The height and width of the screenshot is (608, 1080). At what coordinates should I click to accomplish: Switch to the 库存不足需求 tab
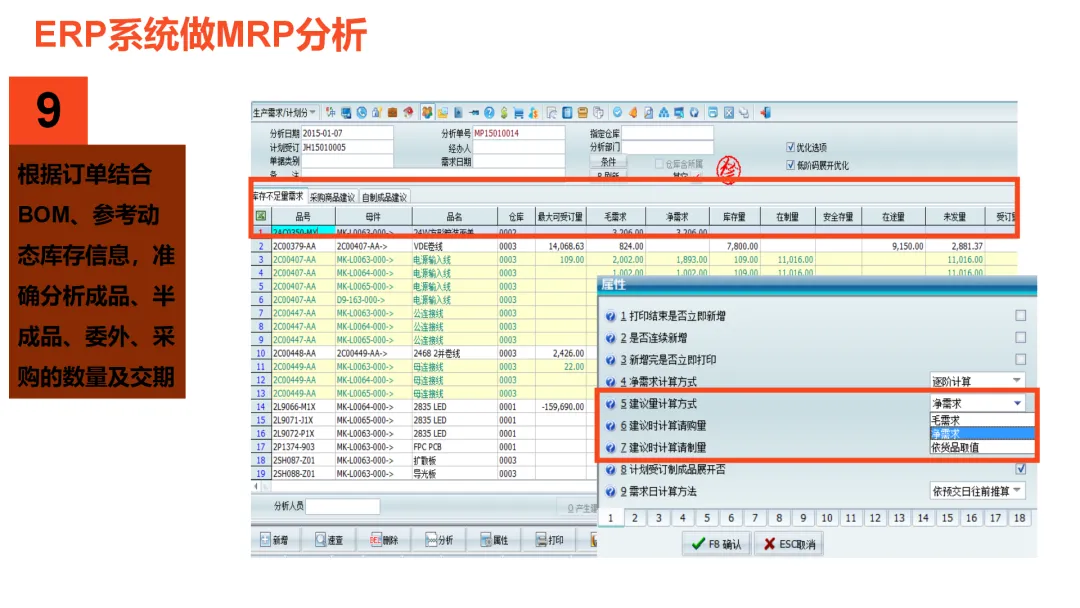278,196
